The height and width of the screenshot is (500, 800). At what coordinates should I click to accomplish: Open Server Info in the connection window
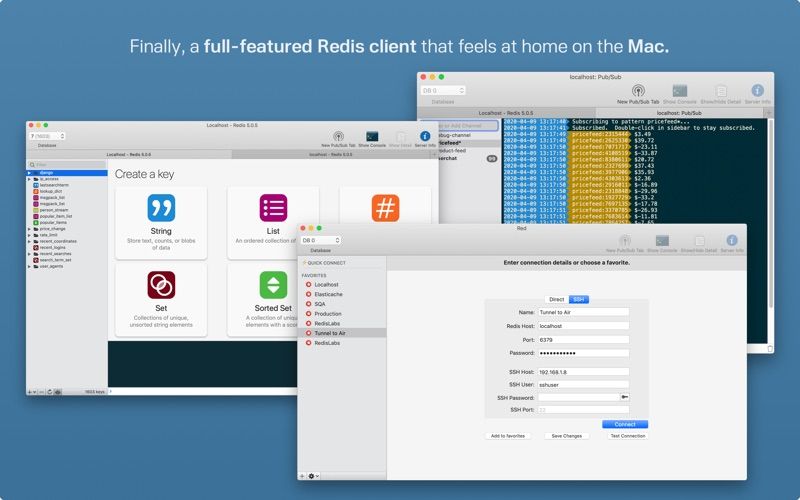[x=732, y=243]
